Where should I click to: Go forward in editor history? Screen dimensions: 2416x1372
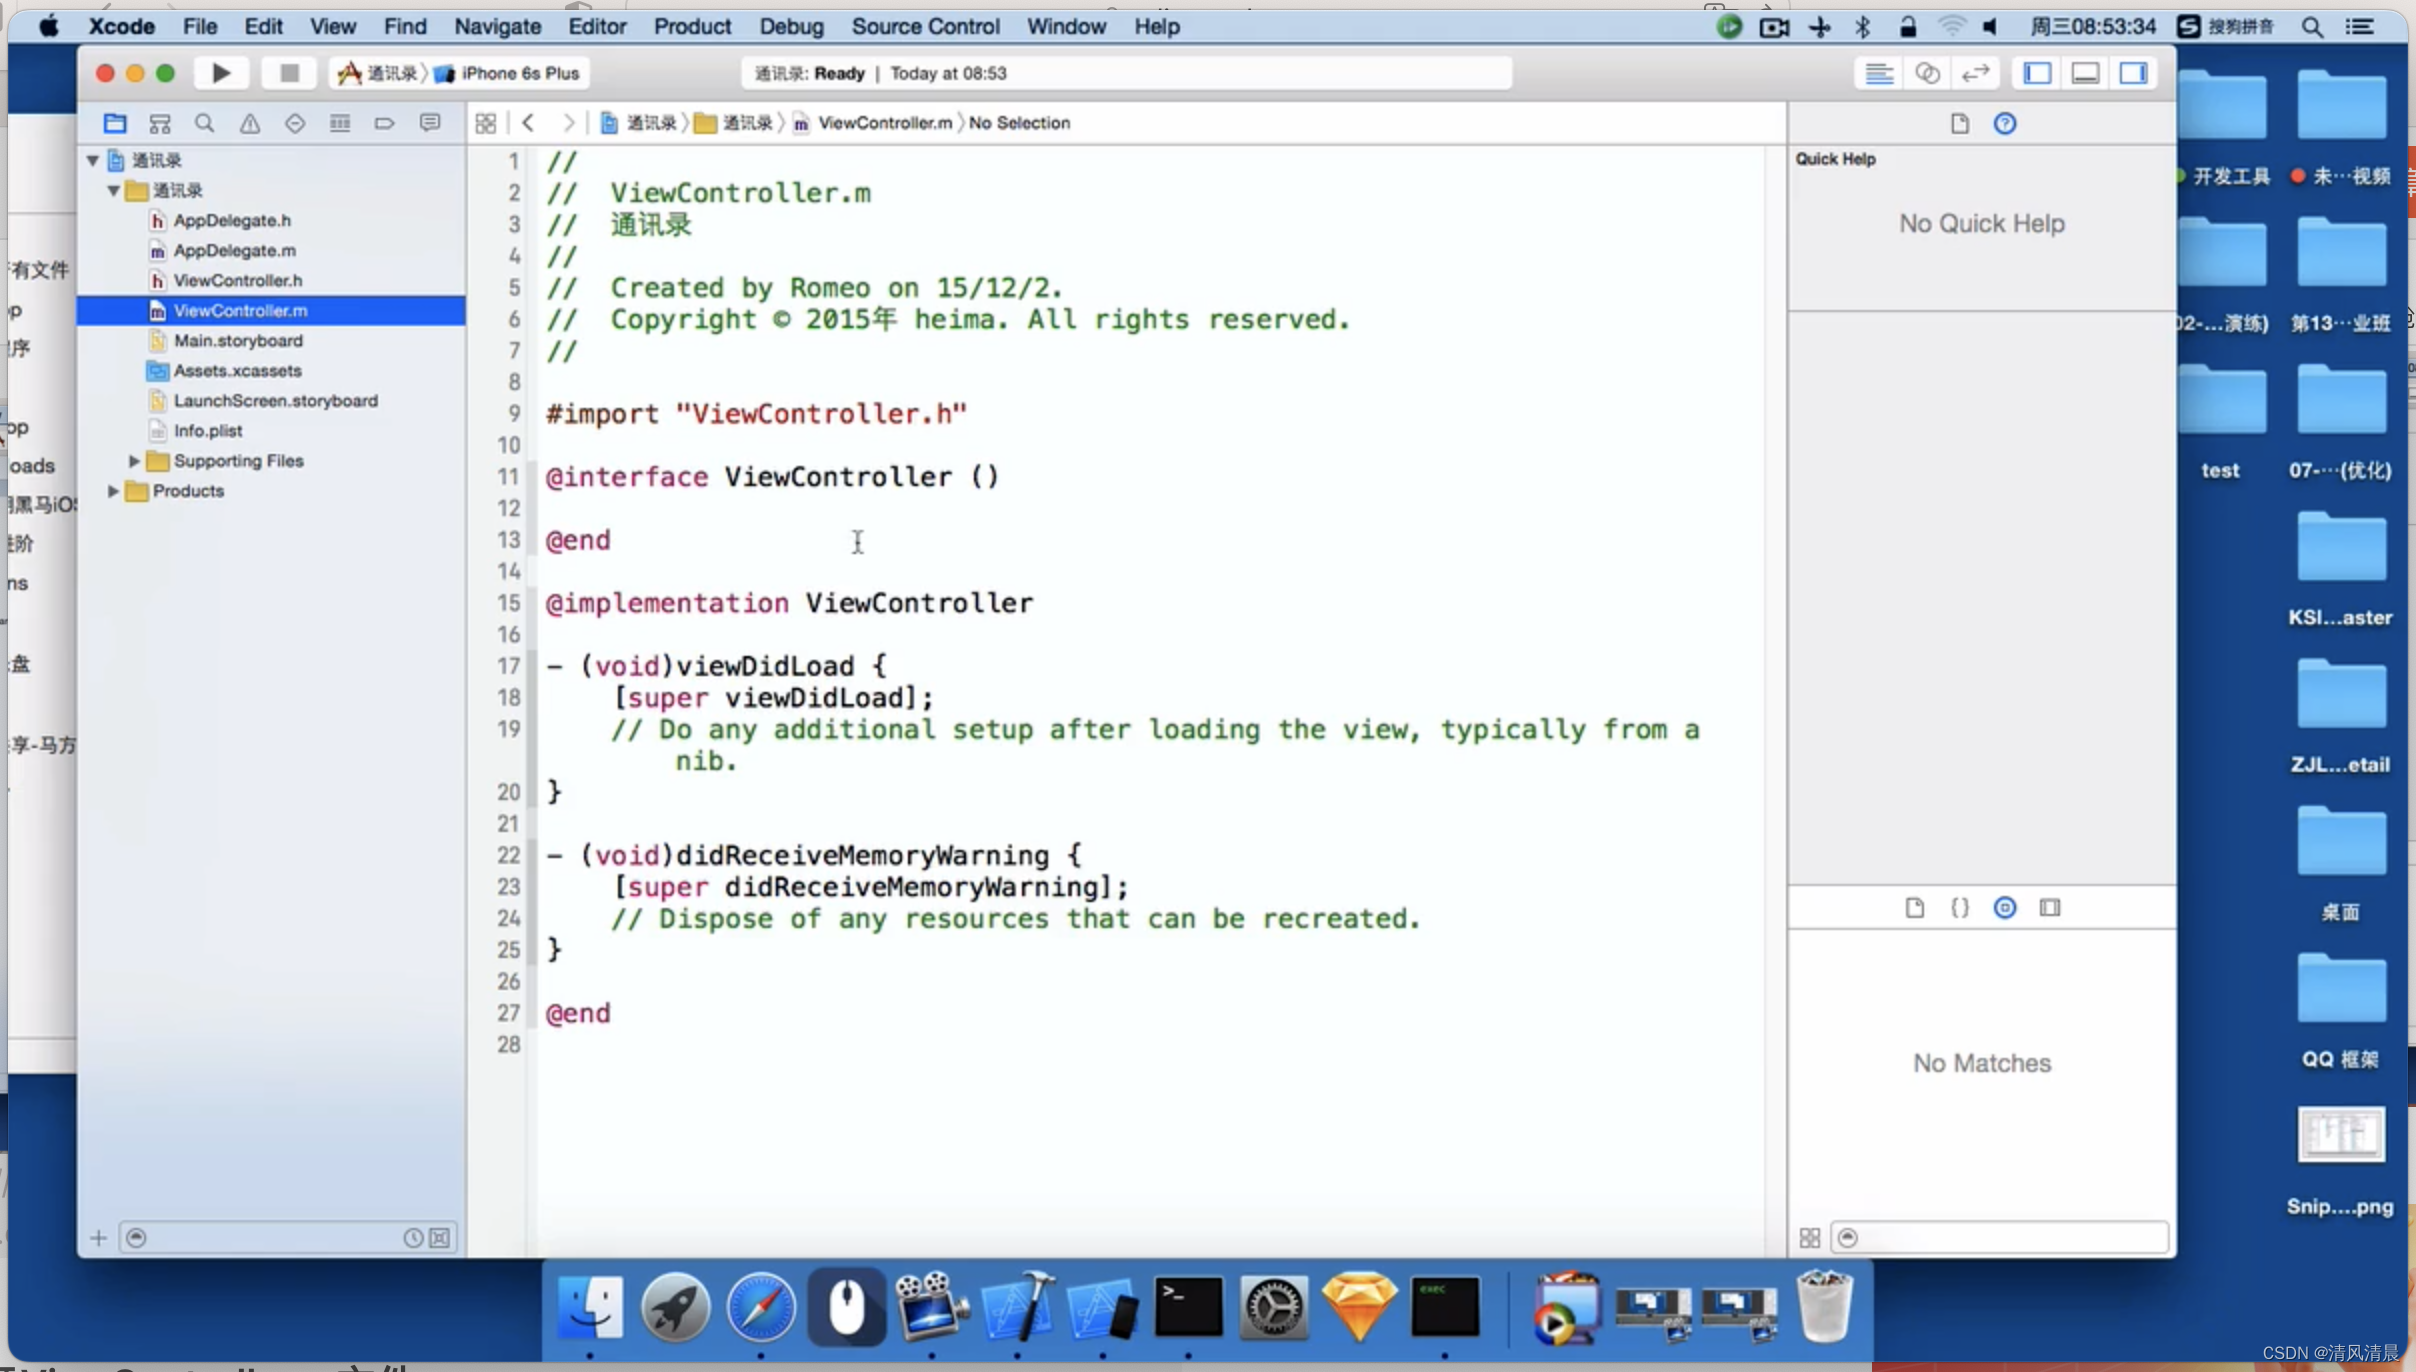568,123
